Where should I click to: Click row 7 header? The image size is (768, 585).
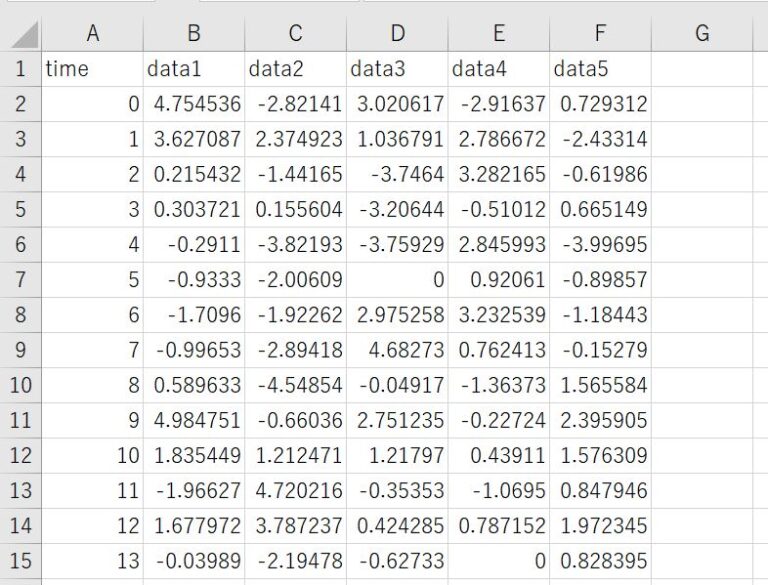point(20,280)
